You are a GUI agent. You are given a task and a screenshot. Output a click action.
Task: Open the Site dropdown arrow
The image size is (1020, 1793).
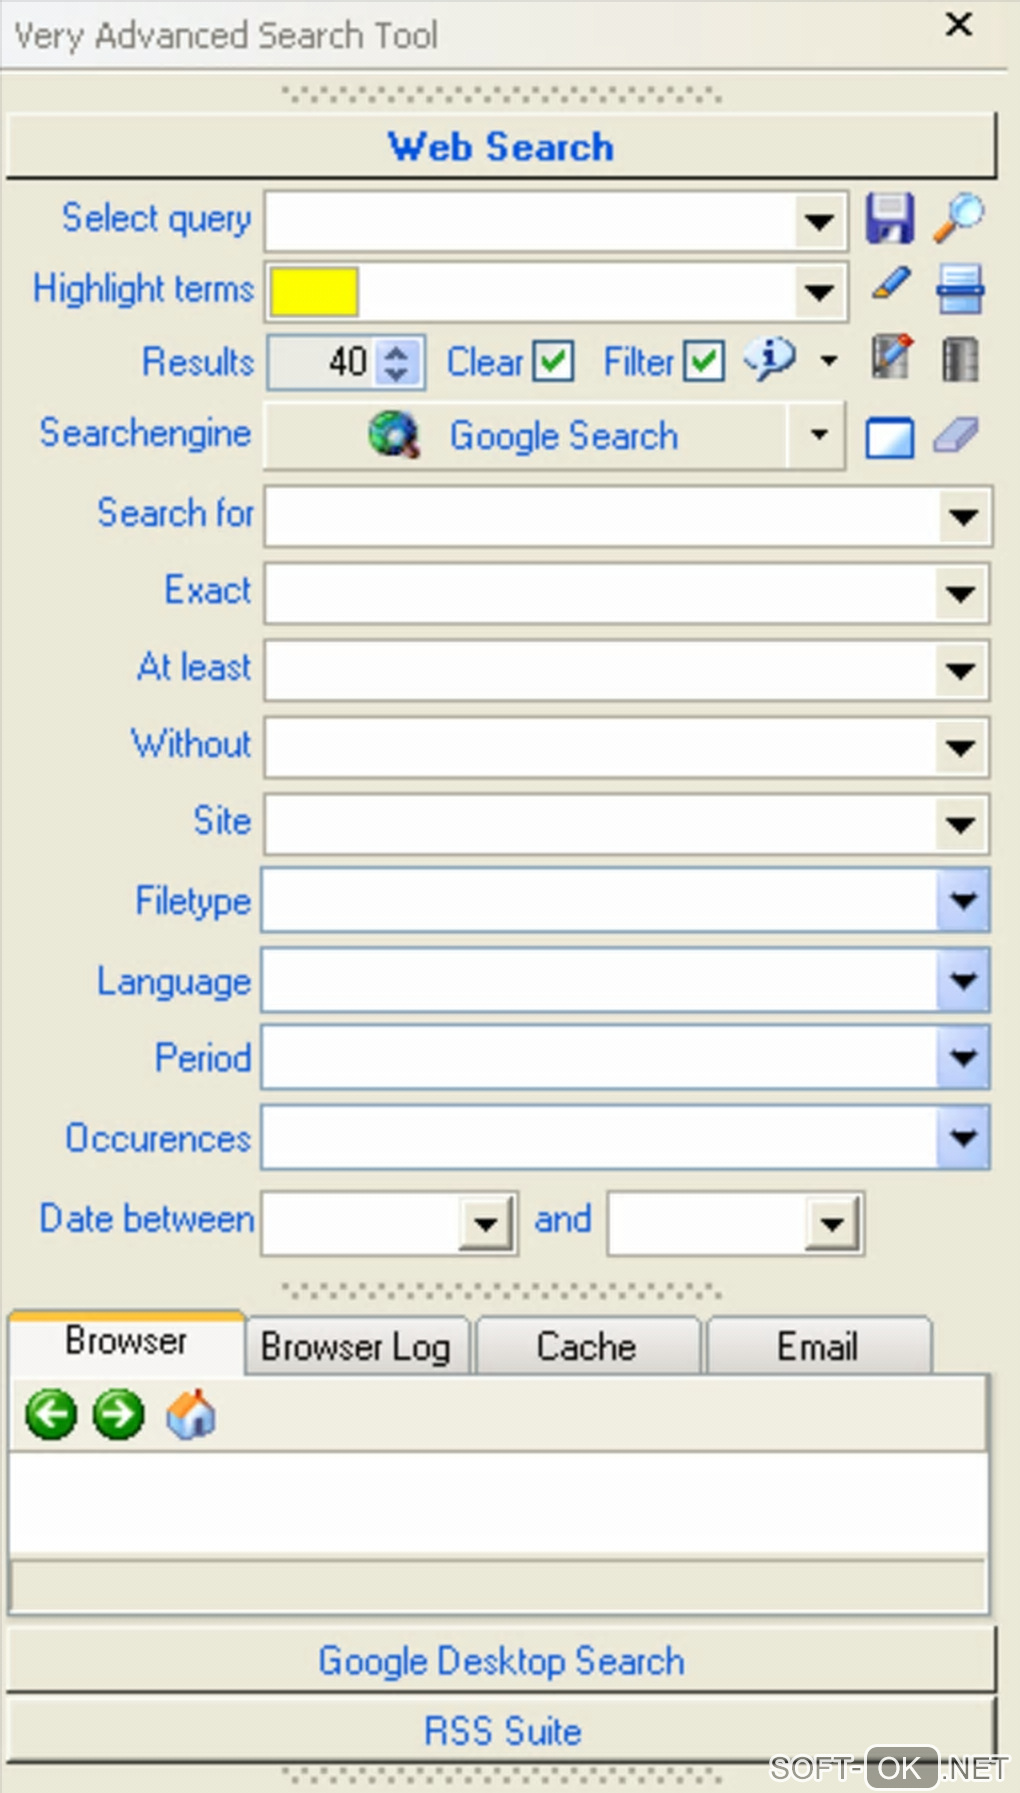click(961, 825)
